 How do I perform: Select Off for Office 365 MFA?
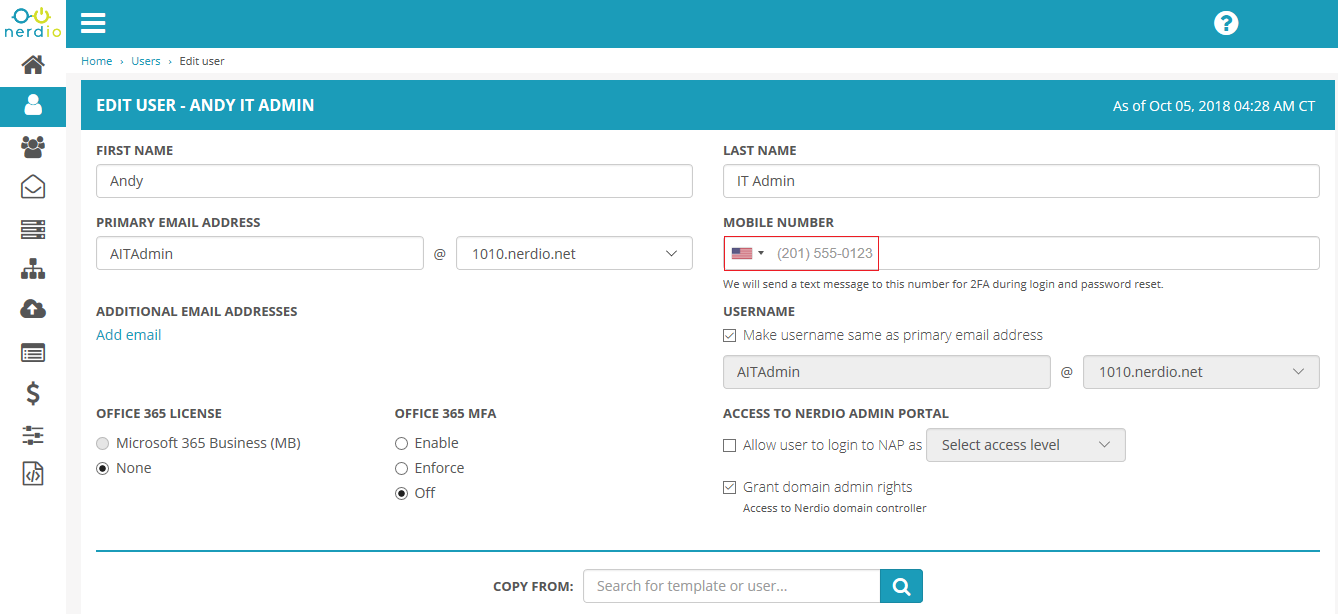401,493
